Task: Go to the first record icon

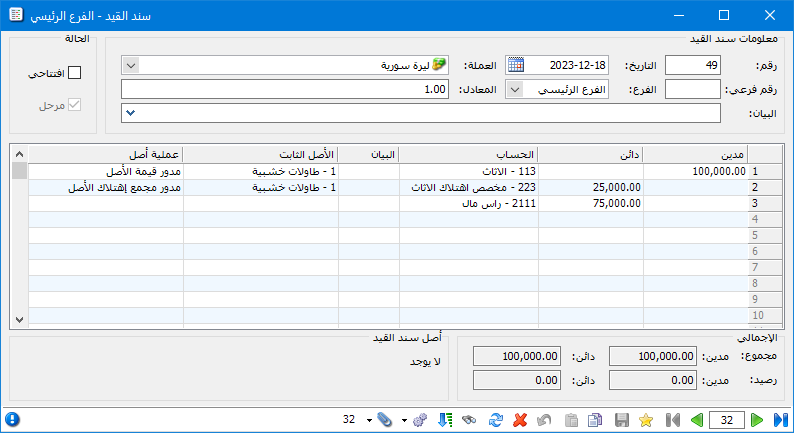Action: click(673, 420)
